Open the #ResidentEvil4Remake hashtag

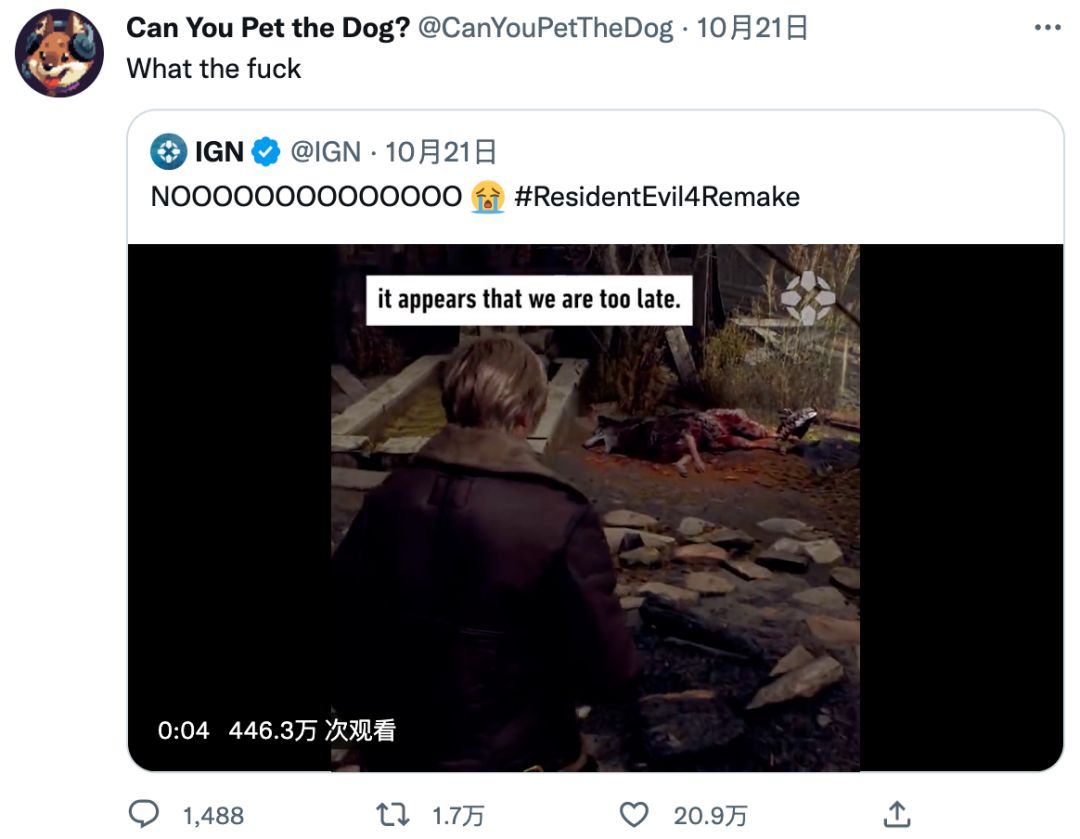point(657,197)
